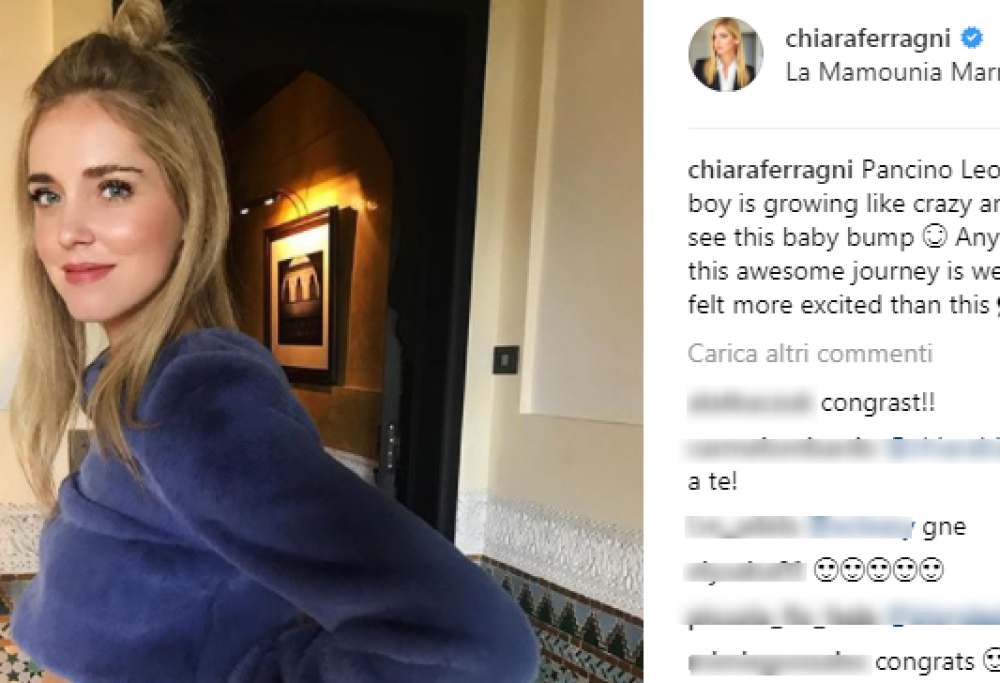The height and width of the screenshot is (683, 1000).
Task: Open the chiaraferragni profile avatar
Action: pos(726,54)
